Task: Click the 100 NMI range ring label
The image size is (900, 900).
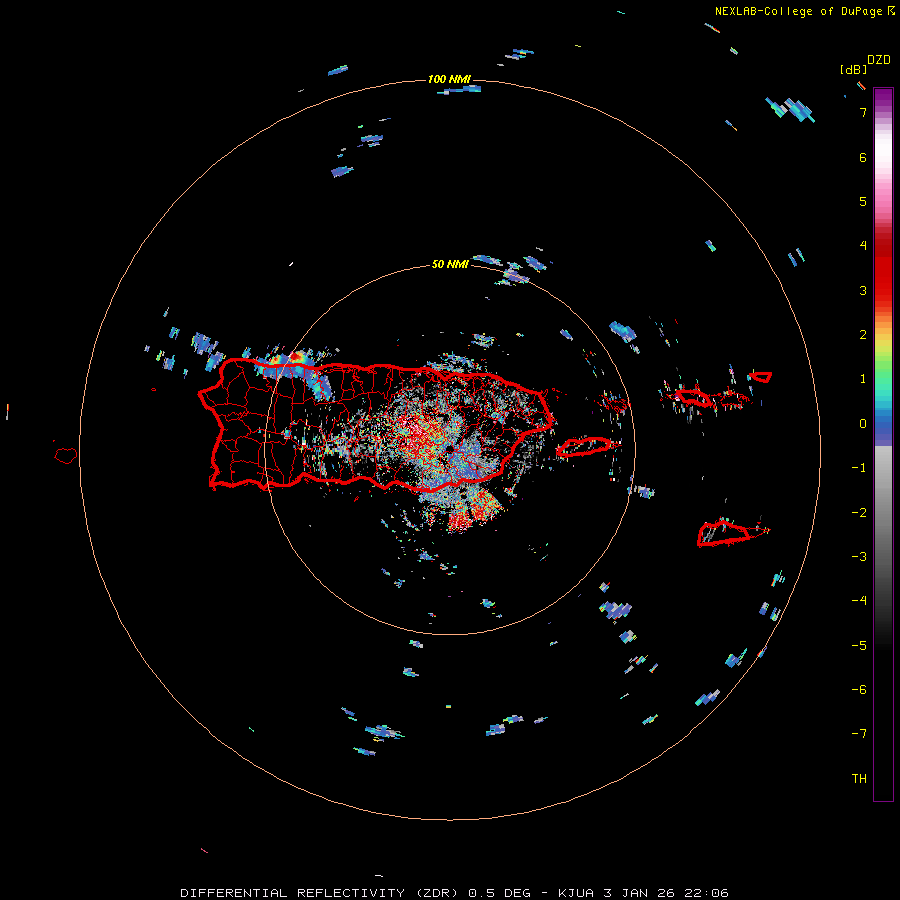Action: coord(449,79)
